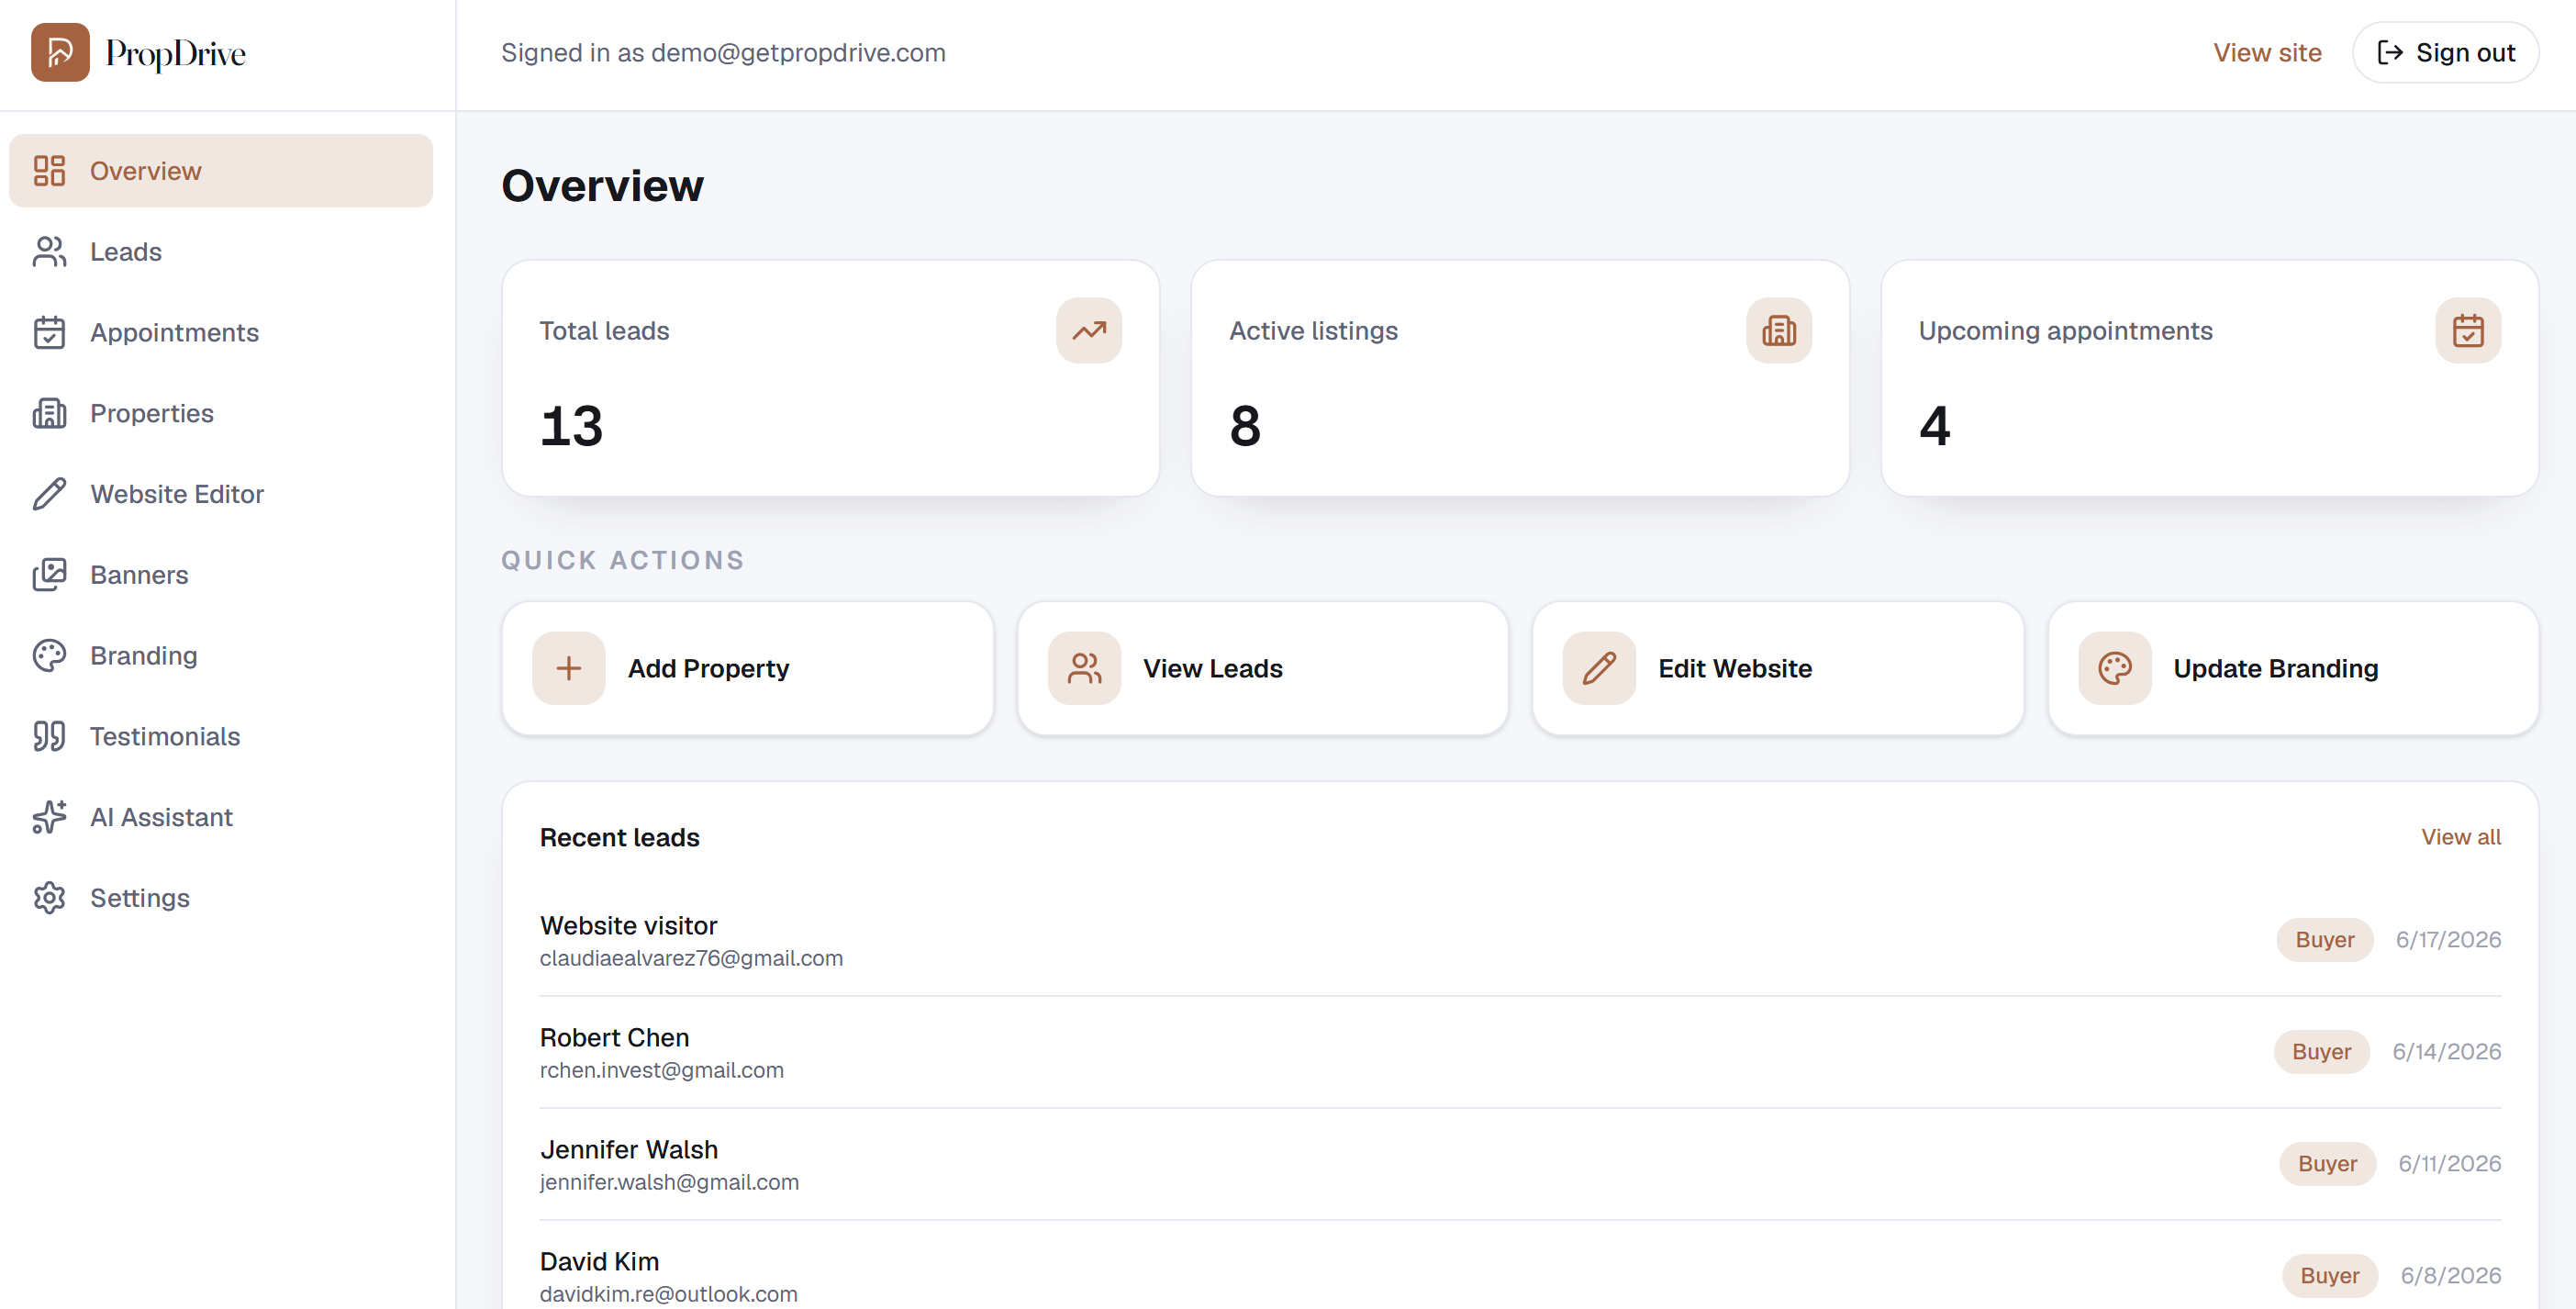This screenshot has height=1309, width=2576.
Task: Open the Robert Chen lead row
Action: coord(1520,1052)
